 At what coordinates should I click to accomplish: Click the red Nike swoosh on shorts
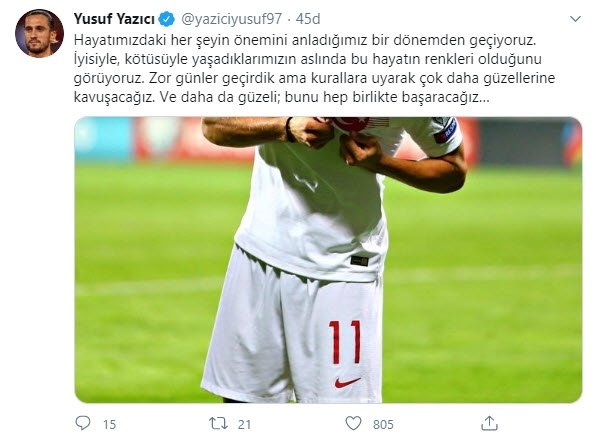click(x=347, y=382)
